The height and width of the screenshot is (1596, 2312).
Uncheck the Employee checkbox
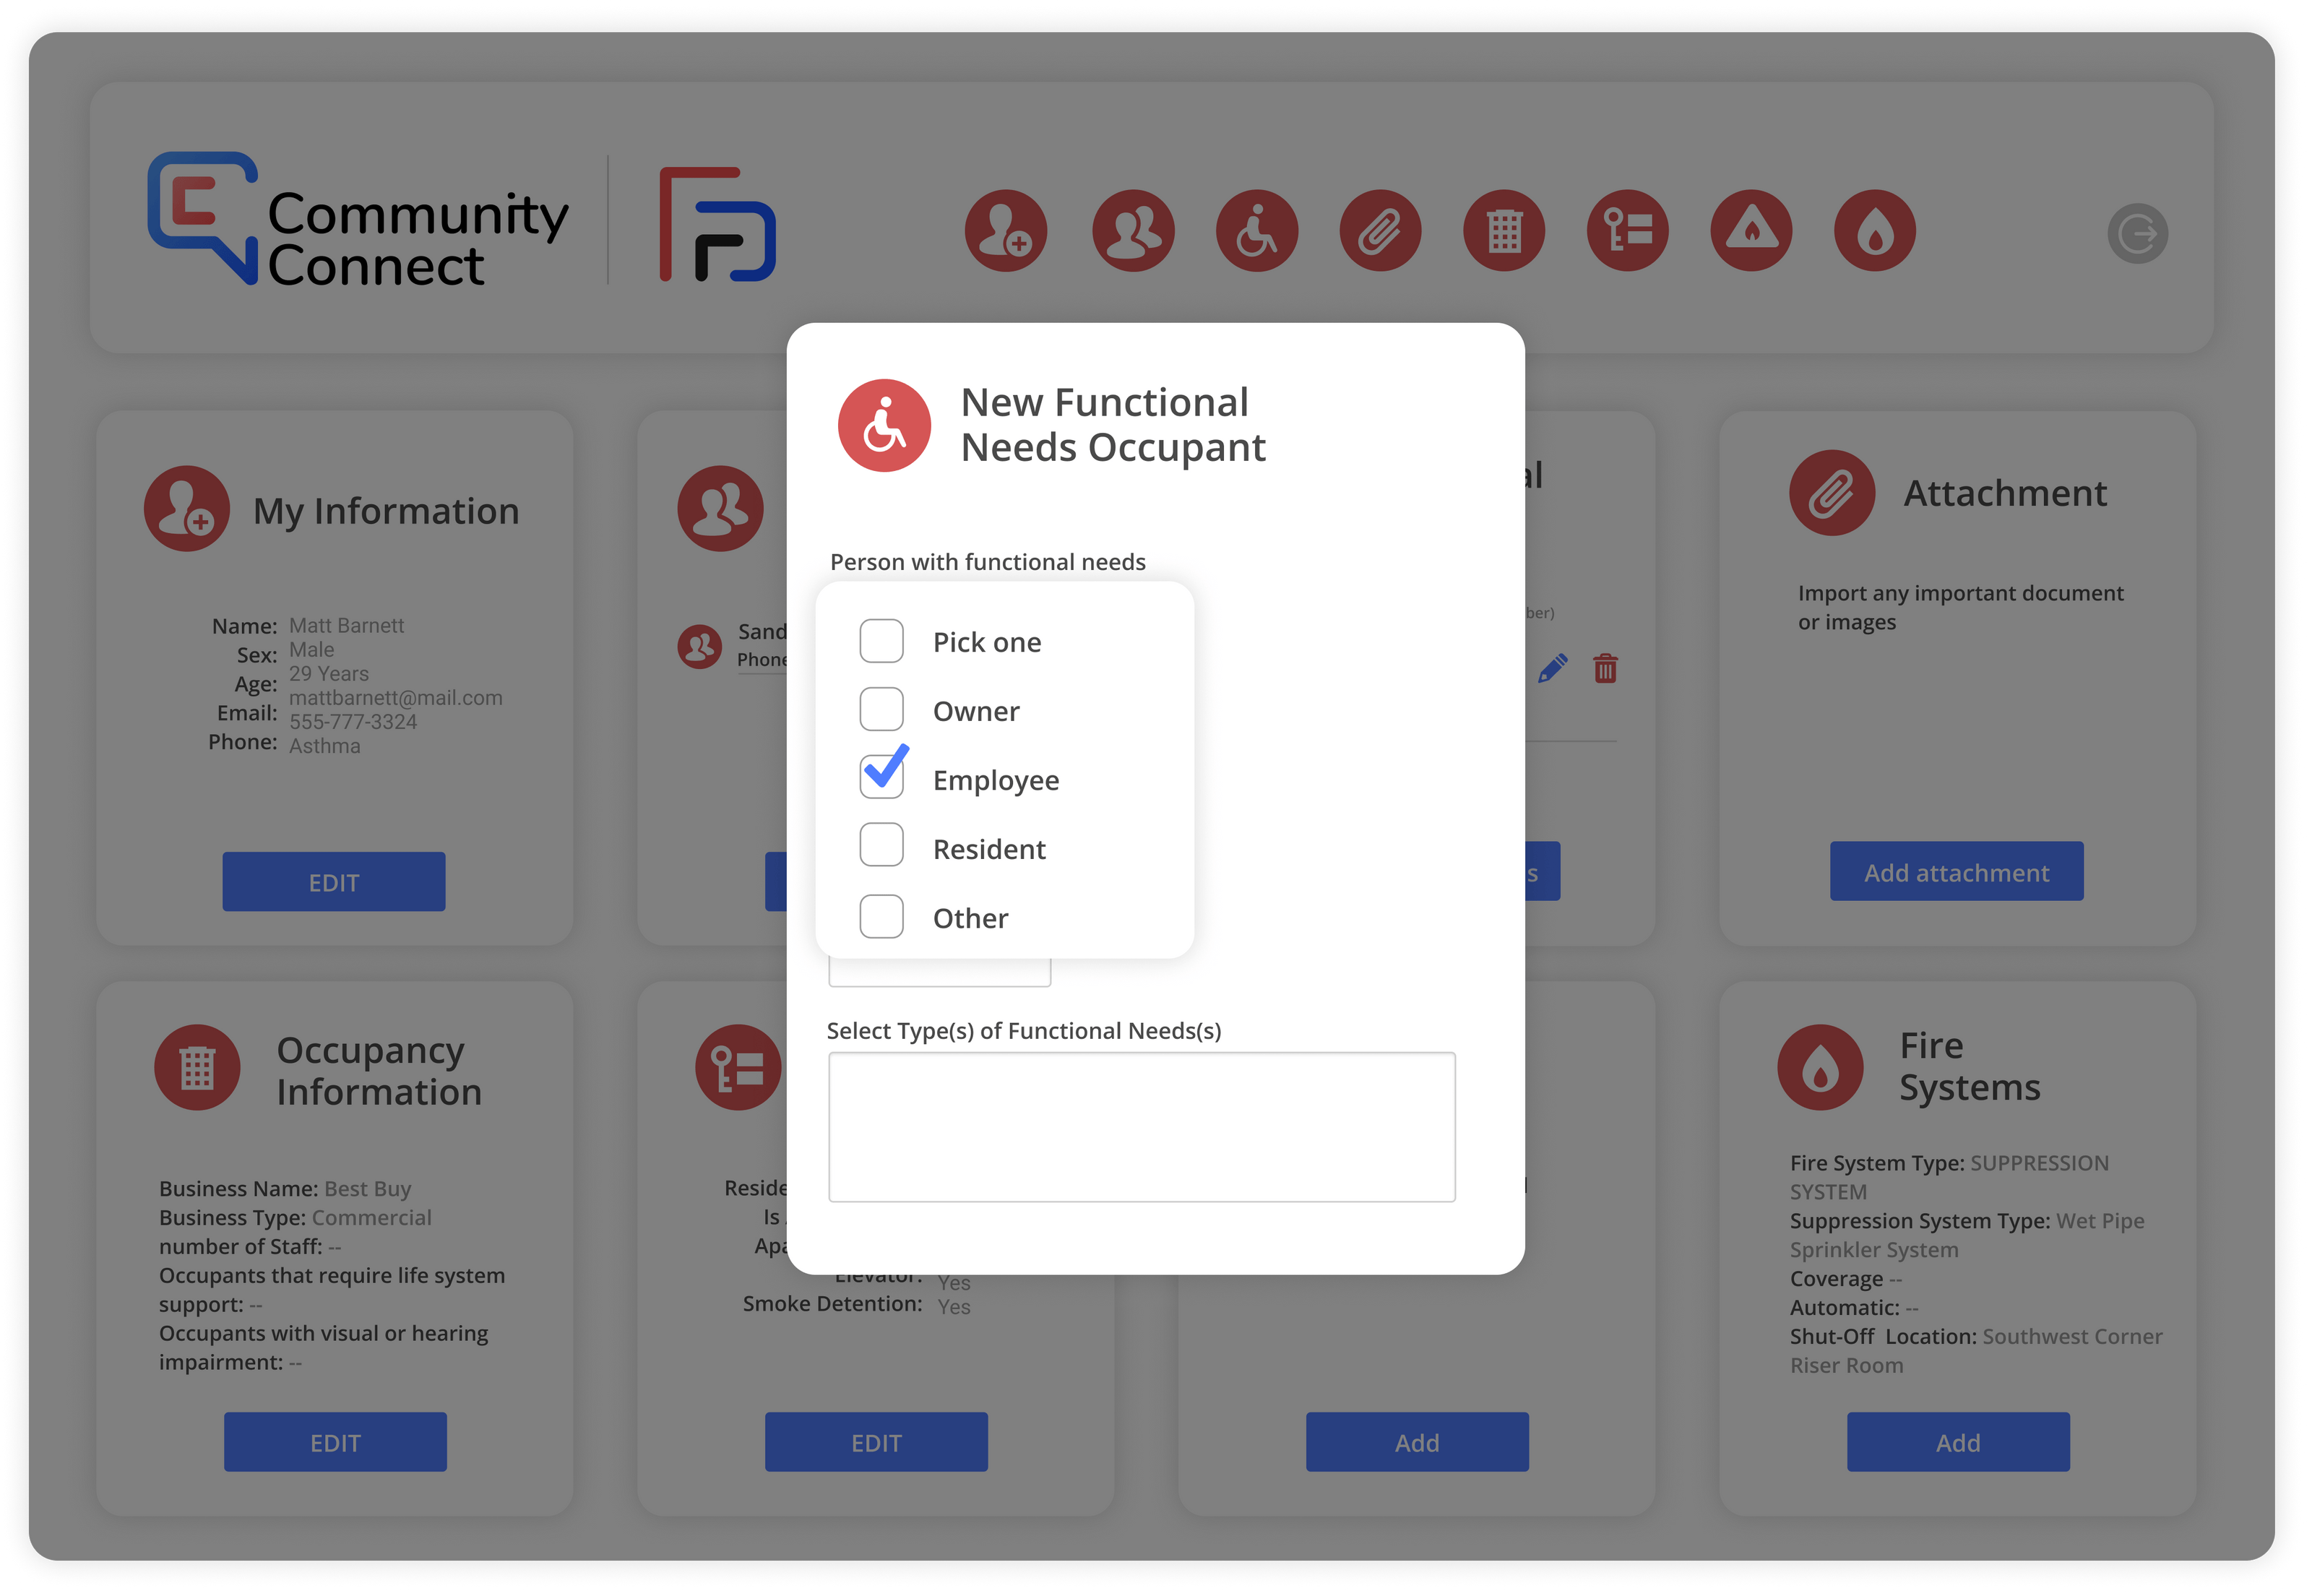pyautogui.click(x=881, y=775)
